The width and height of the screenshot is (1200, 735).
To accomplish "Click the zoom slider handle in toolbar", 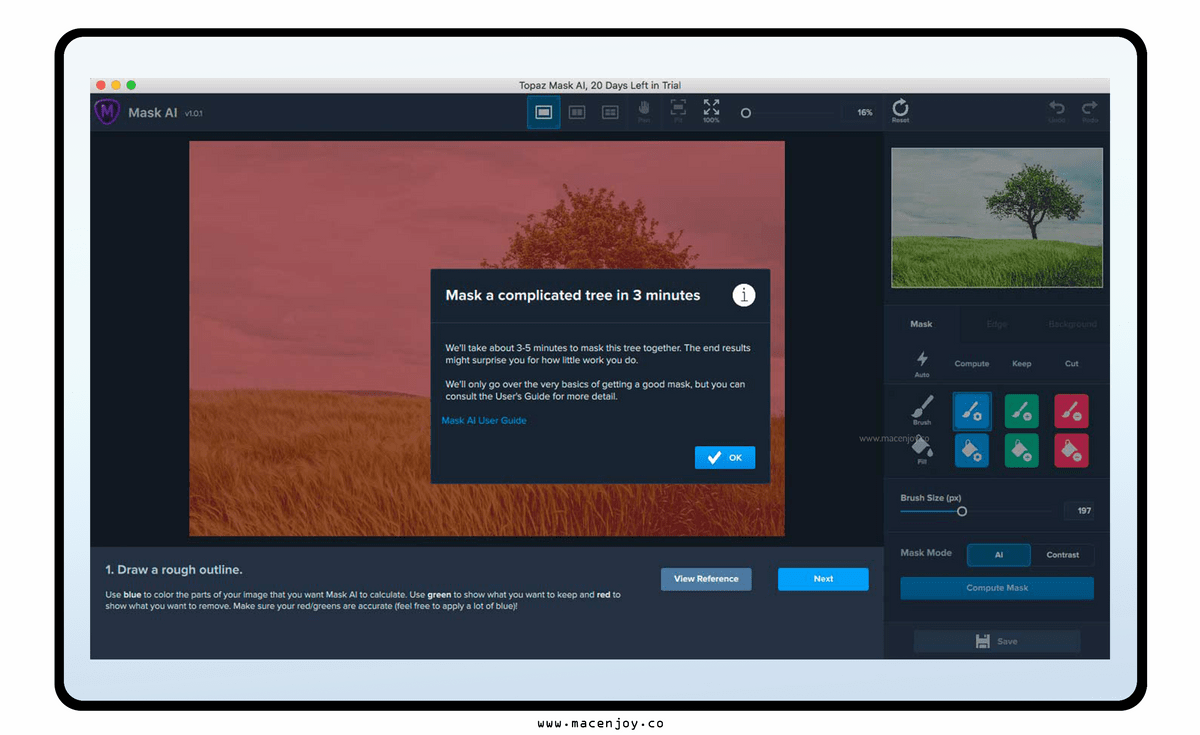I will click(x=745, y=113).
